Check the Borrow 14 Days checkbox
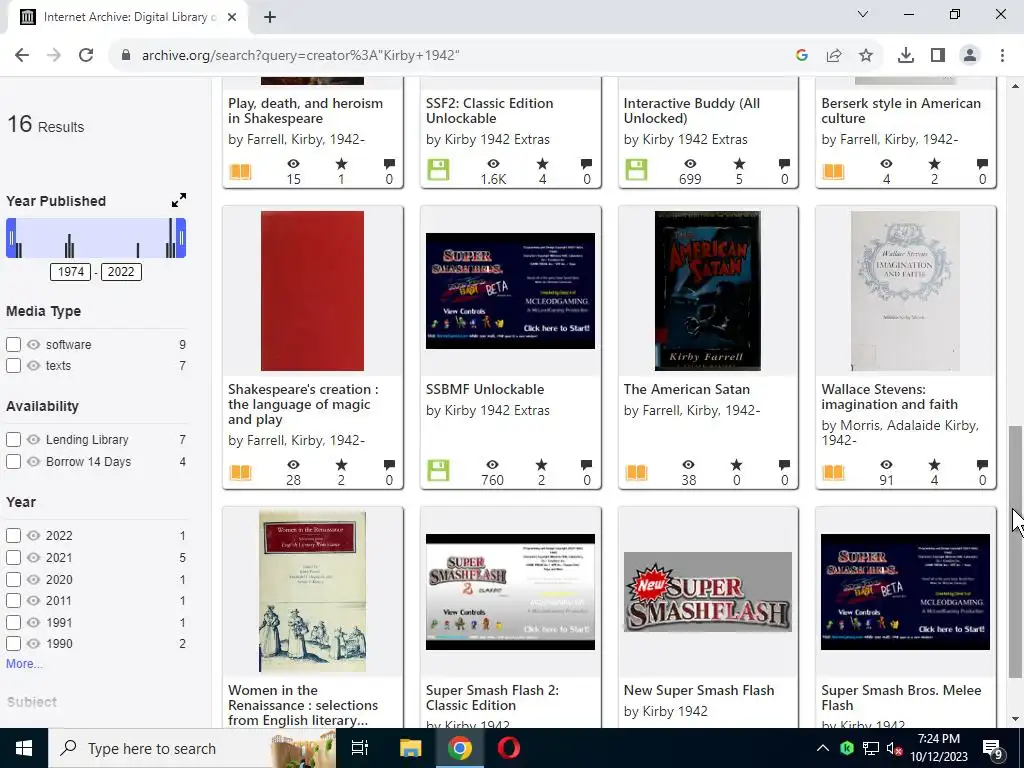Image resolution: width=1024 pixels, height=768 pixels. 13,461
